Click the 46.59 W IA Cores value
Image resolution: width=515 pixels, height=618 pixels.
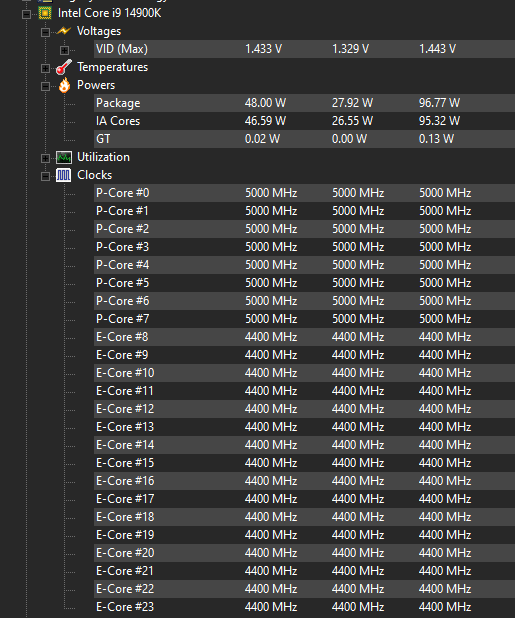point(265,121)
